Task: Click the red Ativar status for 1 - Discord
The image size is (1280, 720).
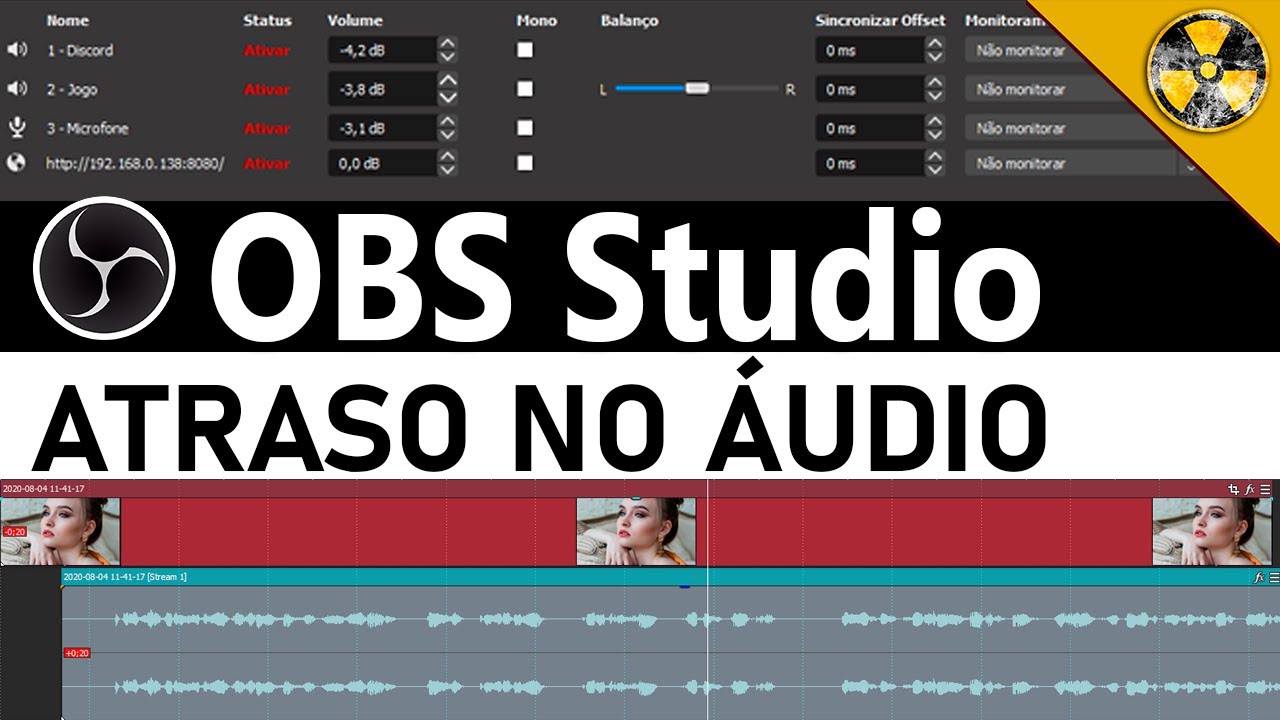Action: [x=267, y=50]
